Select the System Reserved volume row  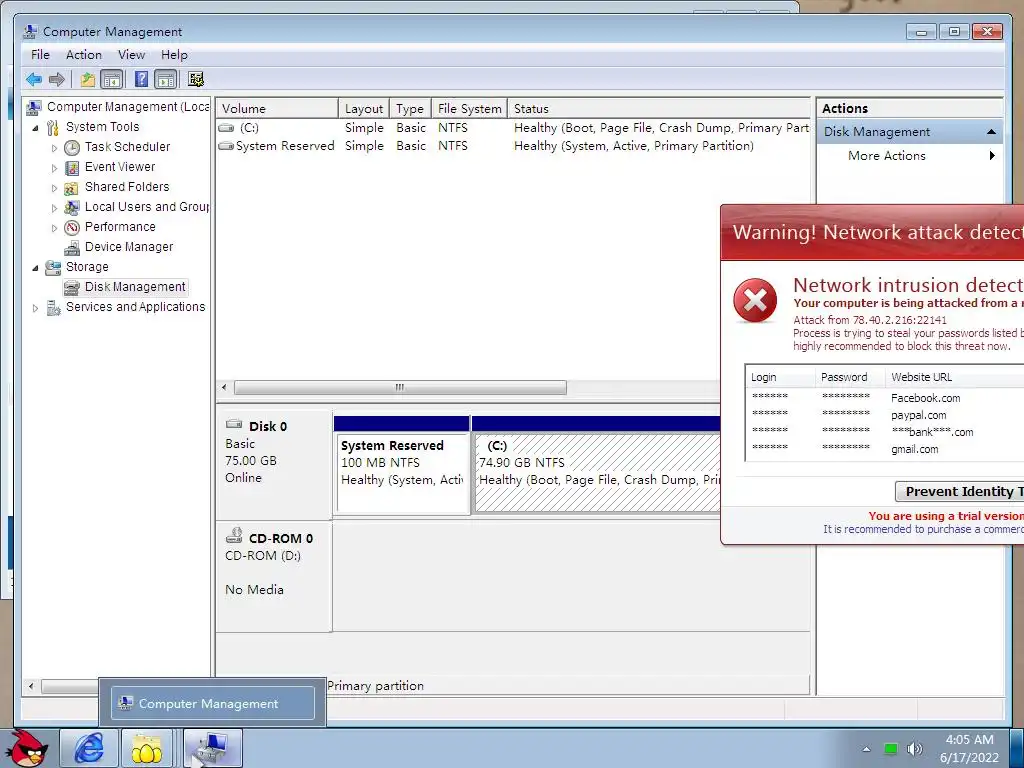point(513,146)
